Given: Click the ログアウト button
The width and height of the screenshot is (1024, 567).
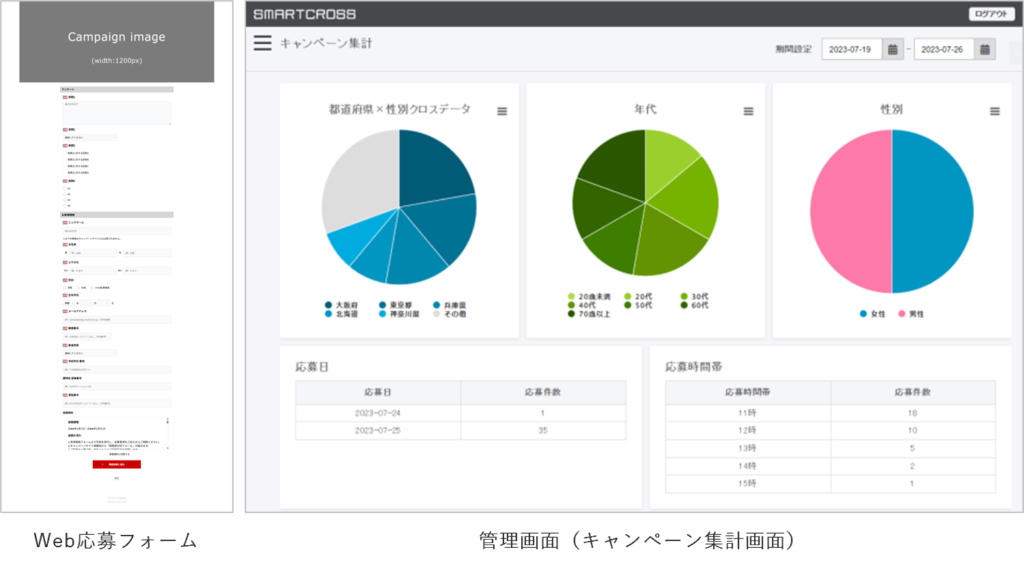Looking at the screenshot, I should [991, 14].
